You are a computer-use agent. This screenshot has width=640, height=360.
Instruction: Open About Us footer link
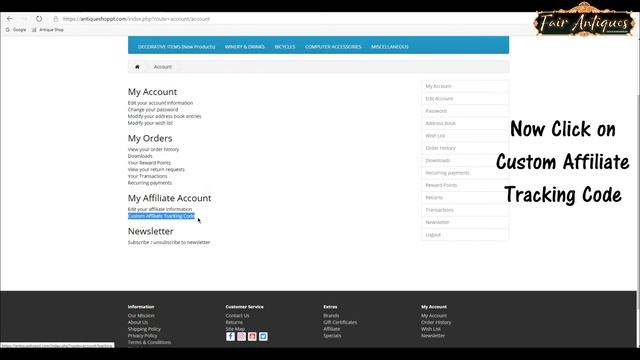138,322
